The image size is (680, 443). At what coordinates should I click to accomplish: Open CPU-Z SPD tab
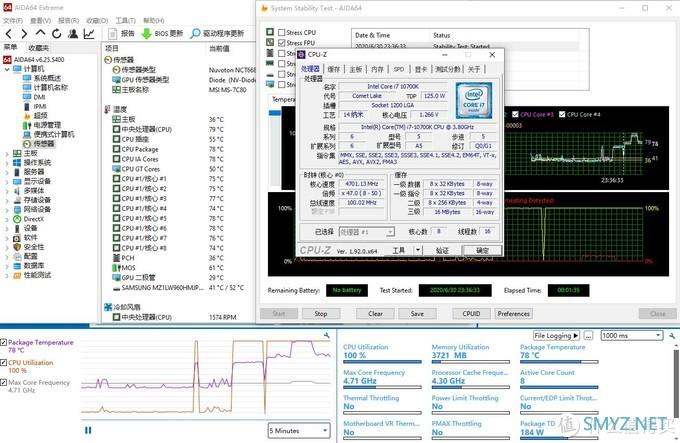point(399,69)
